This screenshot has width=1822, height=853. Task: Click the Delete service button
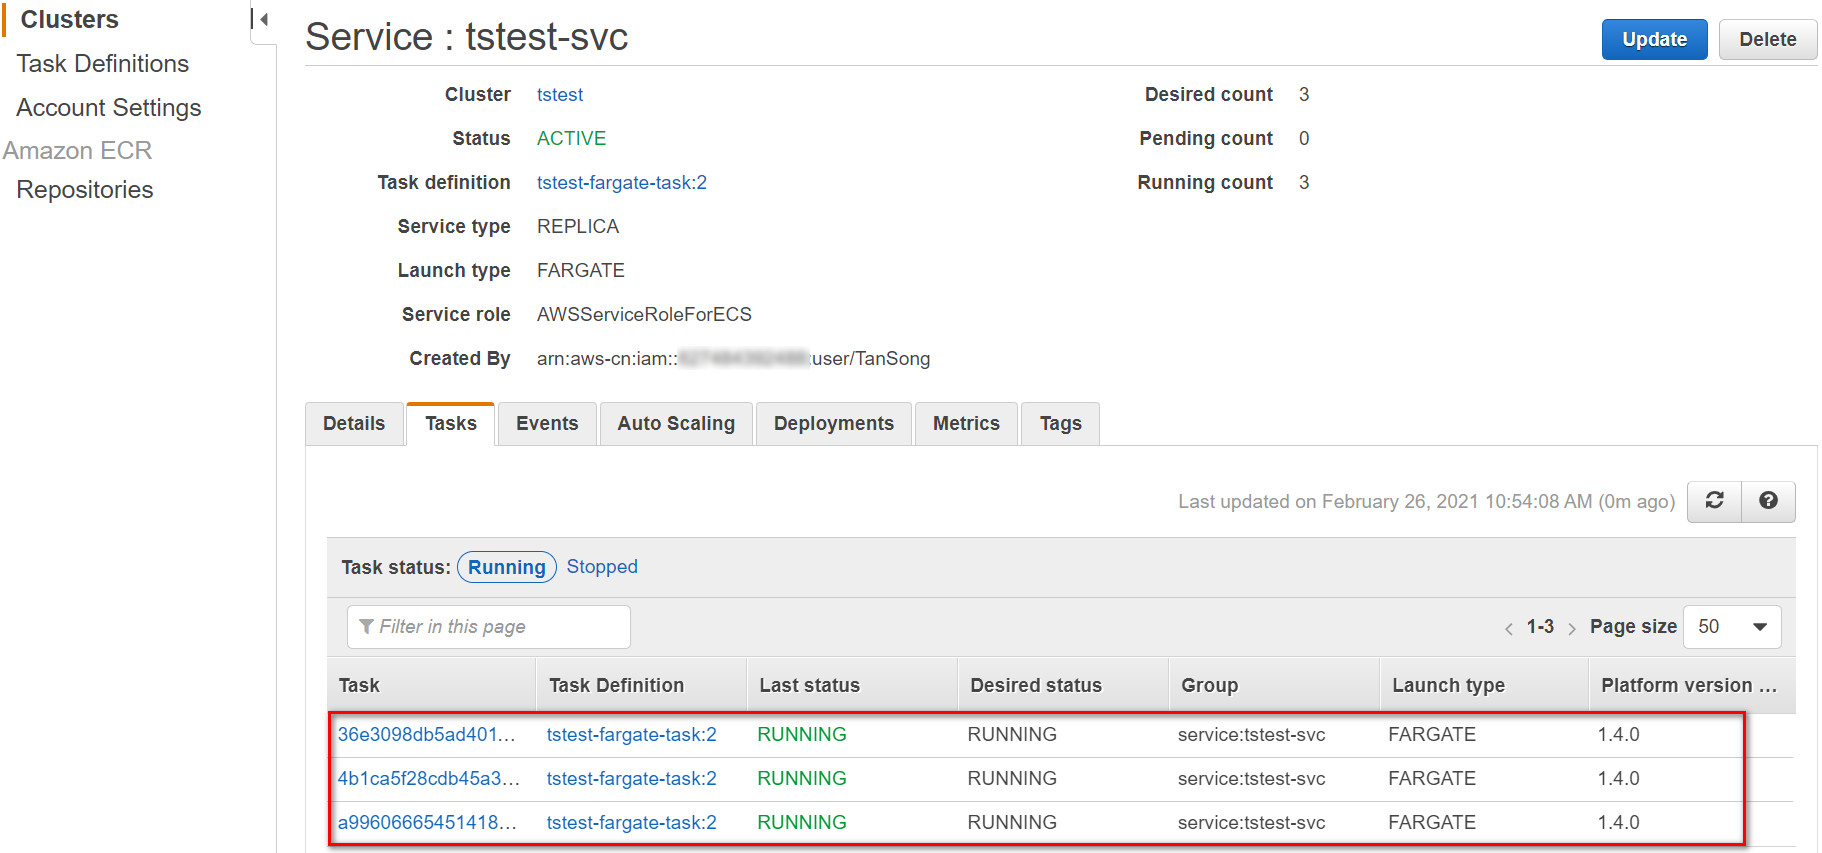tap(1767, 39)
